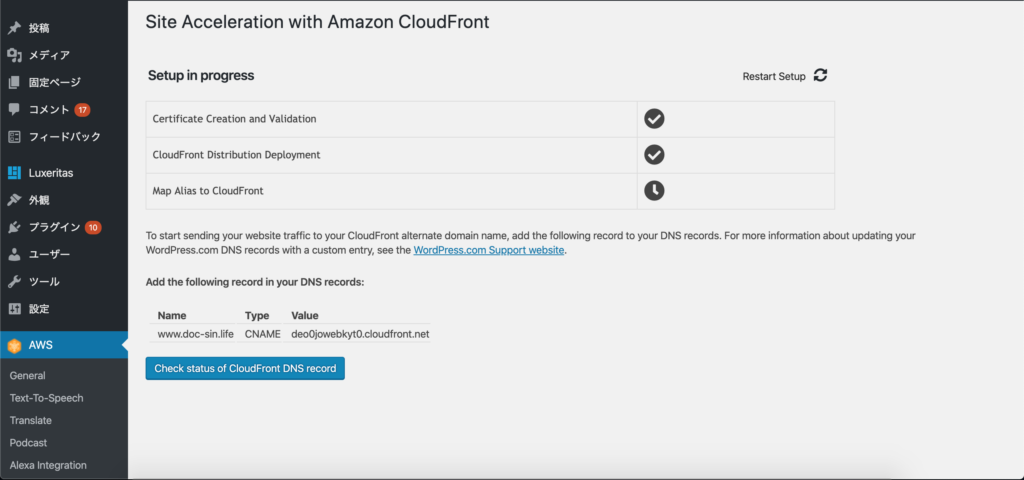This screenshot has height=480, width=1024.
Task: Click the Name column header
Action: coord(172,315)
